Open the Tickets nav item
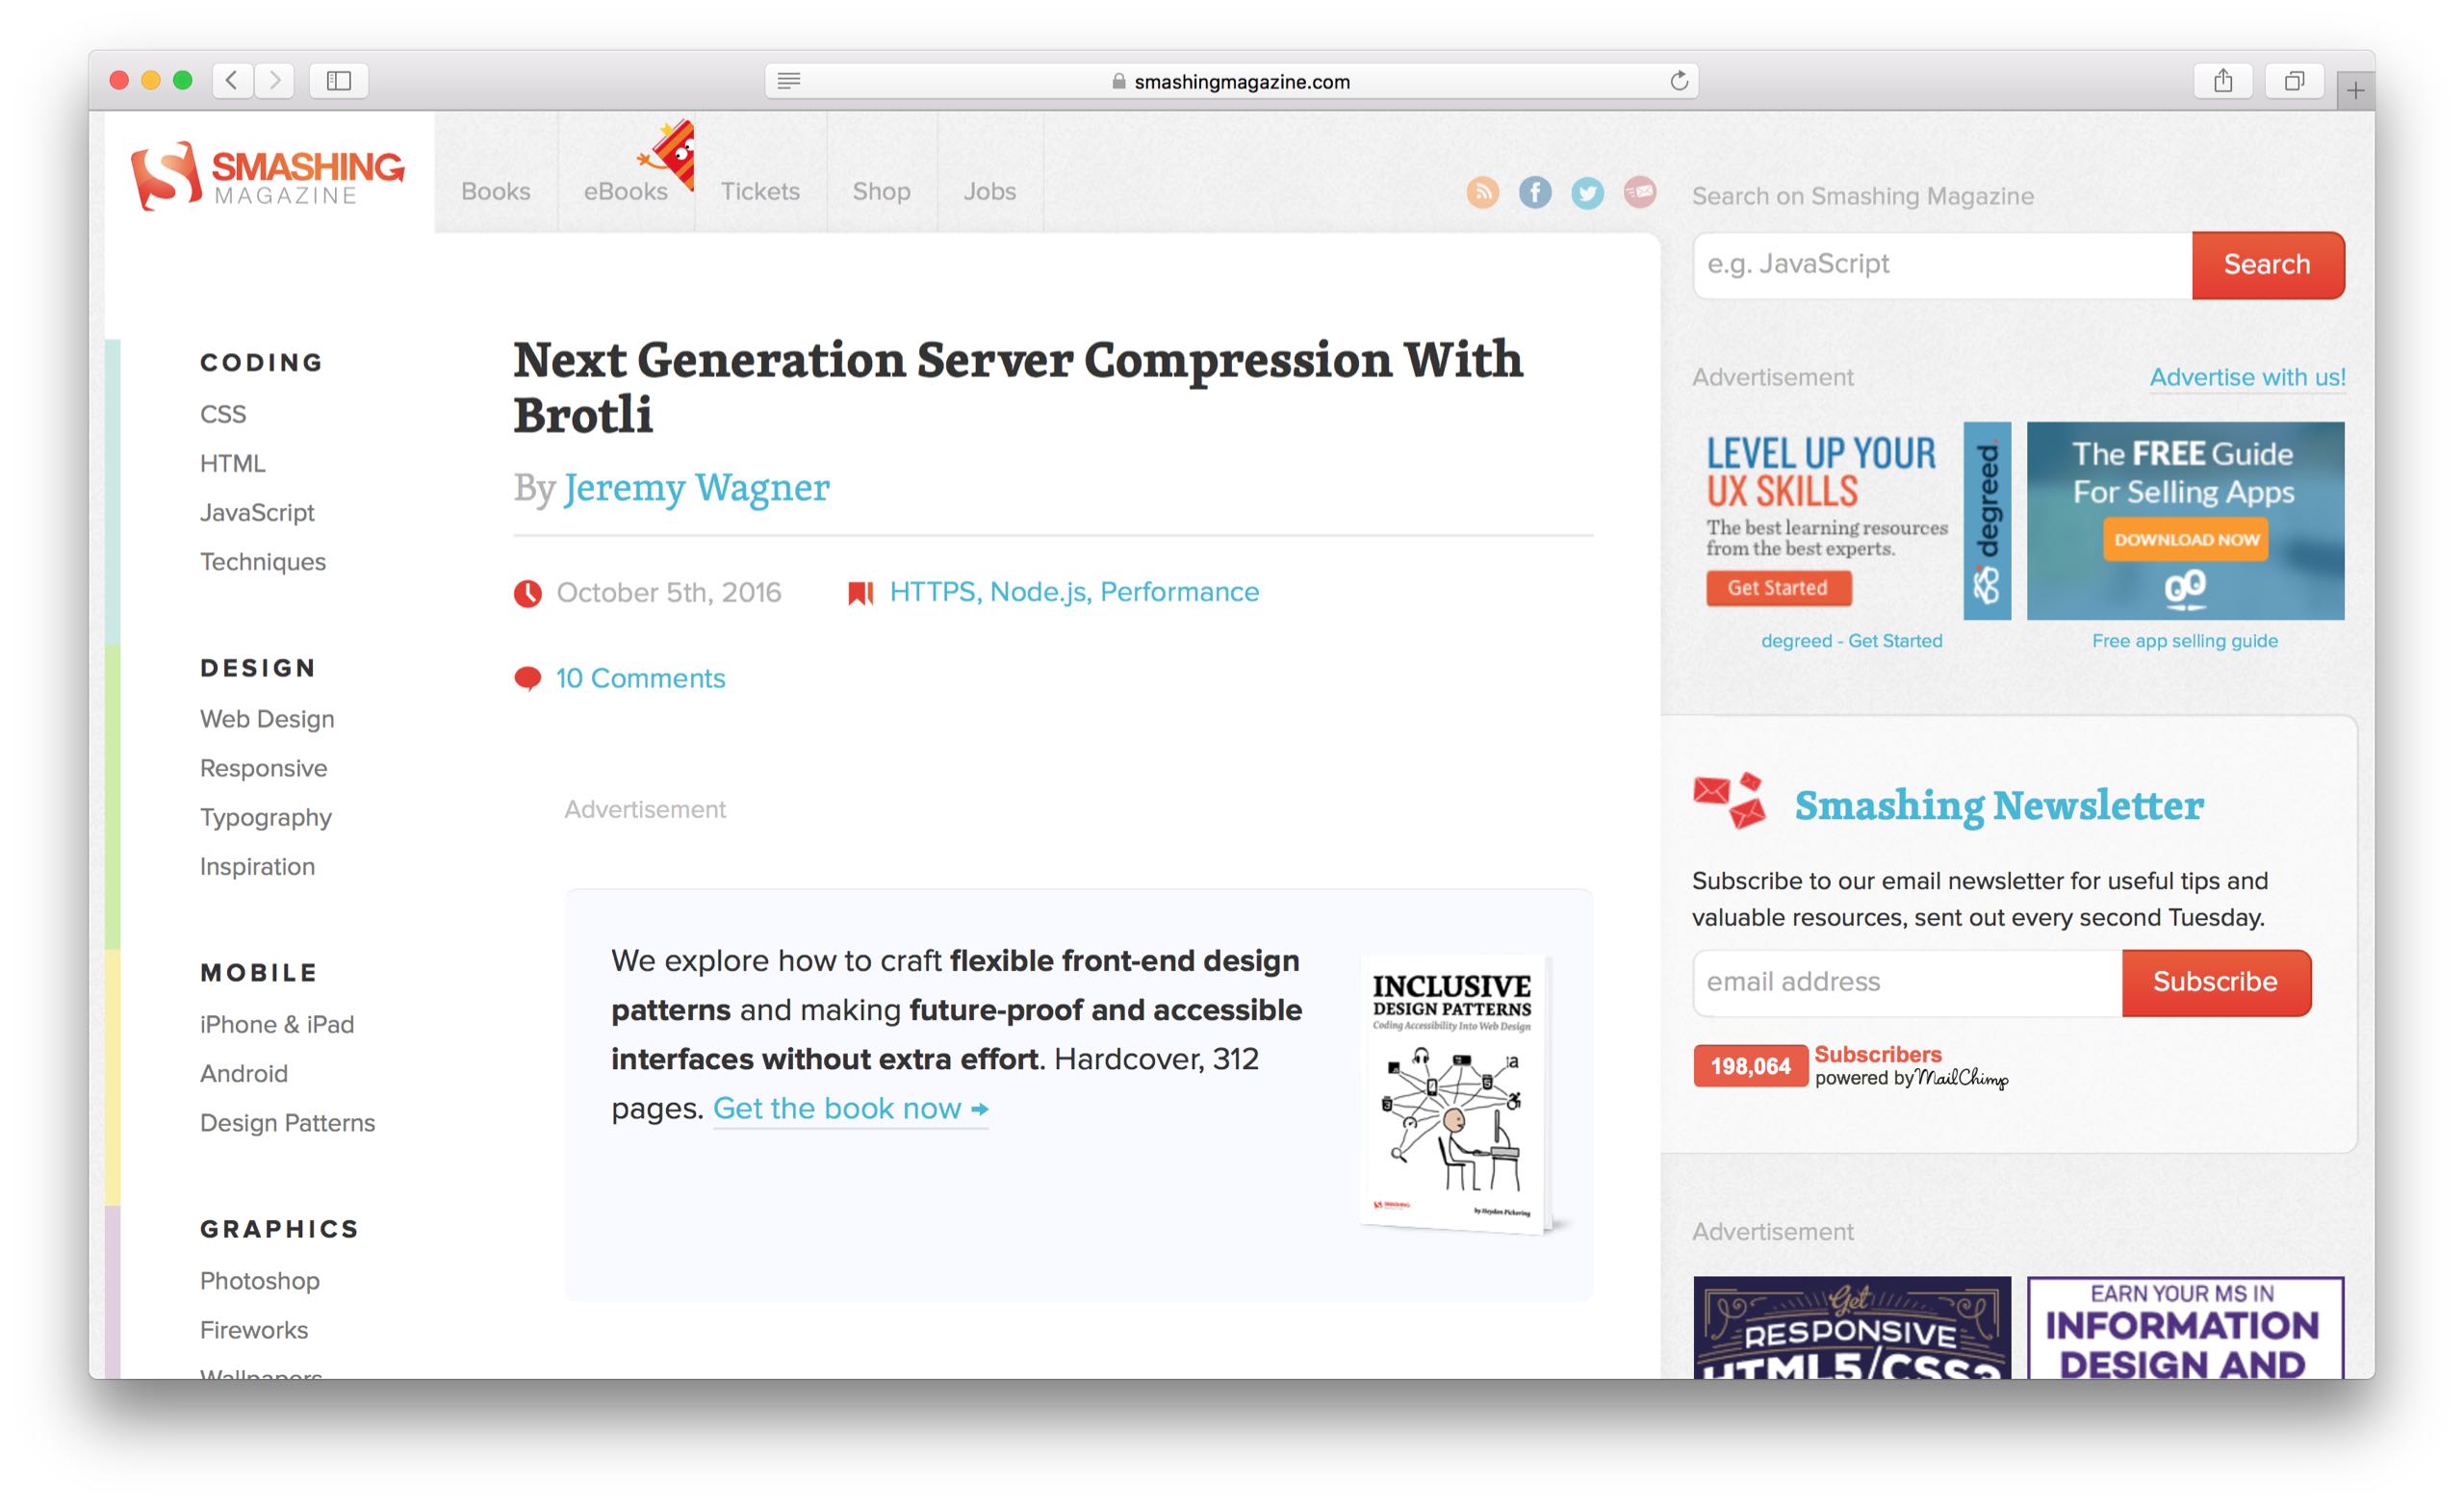The image size is (2464, 1506). (x=760, y=191)
